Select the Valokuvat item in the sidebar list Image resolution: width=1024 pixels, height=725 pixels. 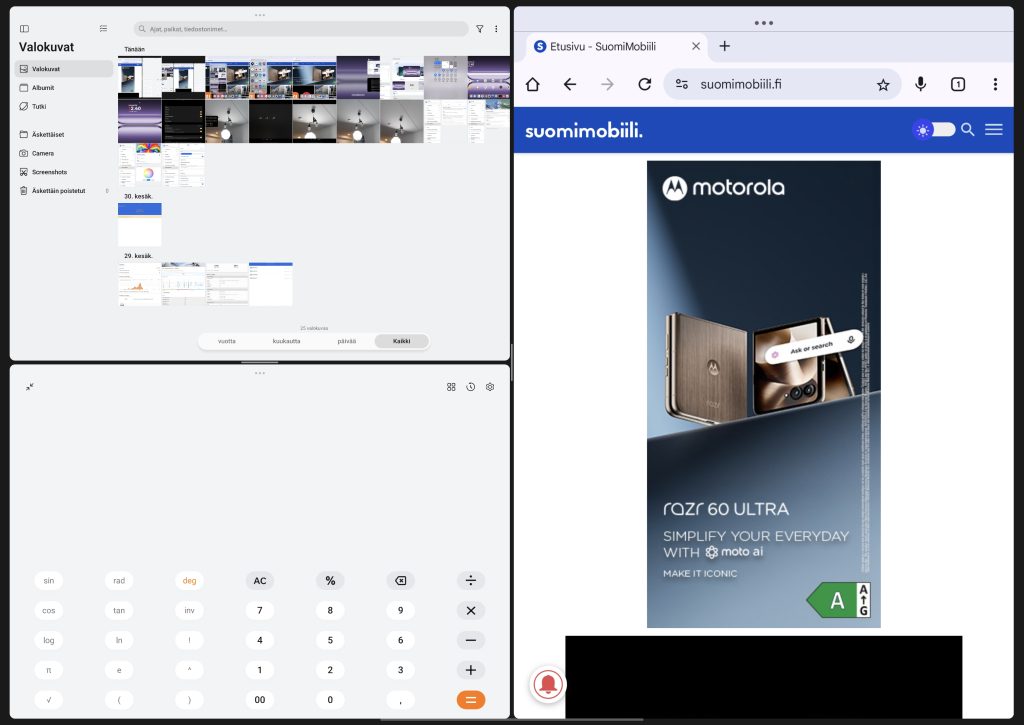63,69
